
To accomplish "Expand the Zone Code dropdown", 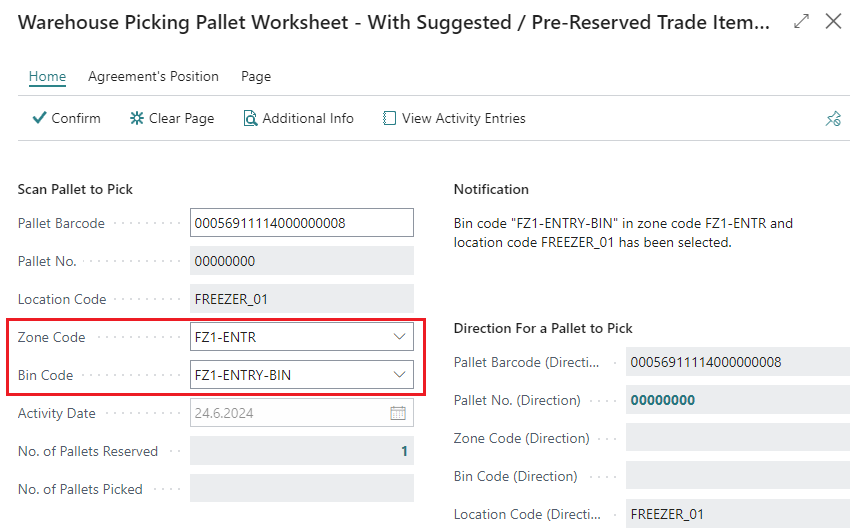I will click(399, 337).
